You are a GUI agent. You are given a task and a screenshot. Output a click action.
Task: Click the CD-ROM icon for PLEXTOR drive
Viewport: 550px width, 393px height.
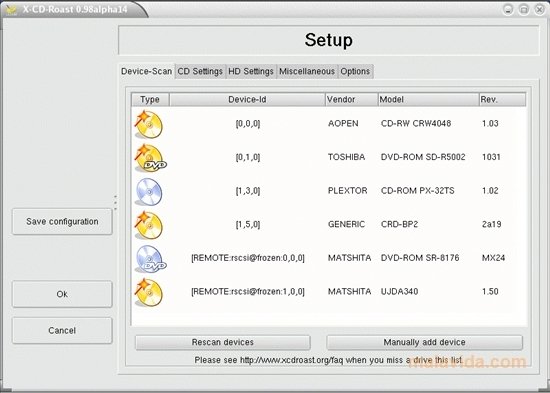pos(149,192)
